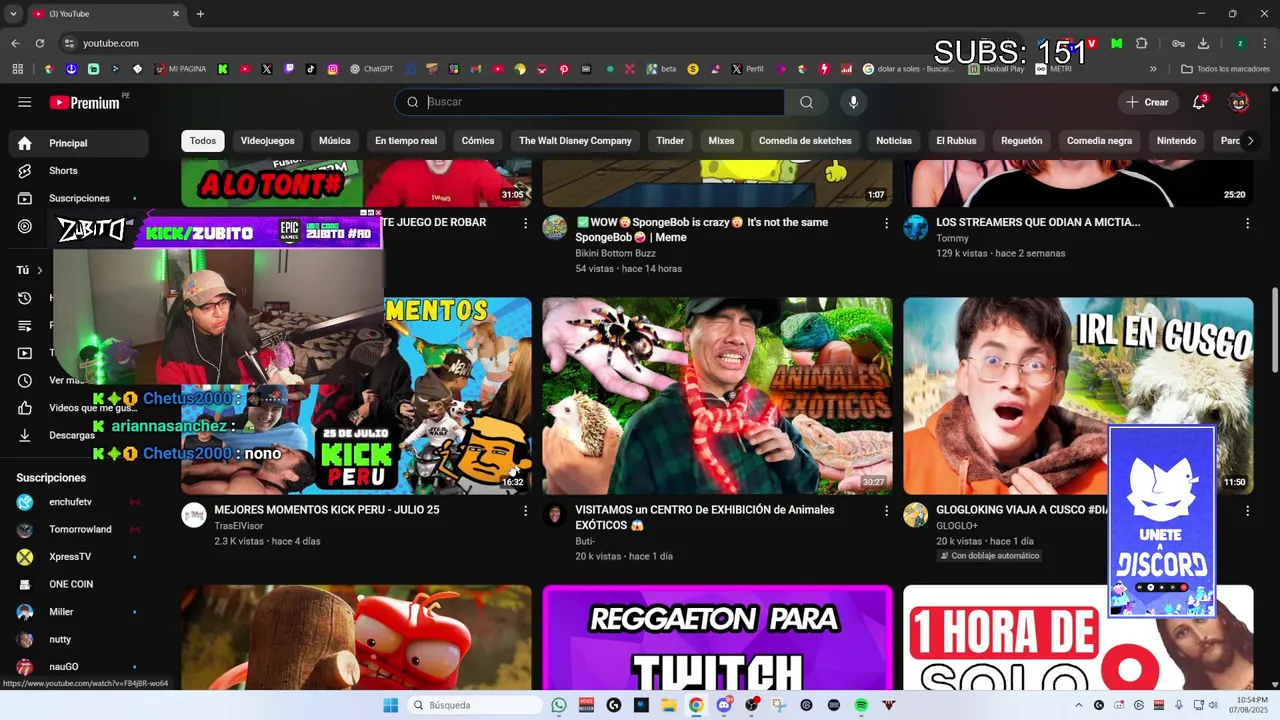Select the Nintendo filter chip
Viewport: 1280px width, 720px height.
(1176, 141)
